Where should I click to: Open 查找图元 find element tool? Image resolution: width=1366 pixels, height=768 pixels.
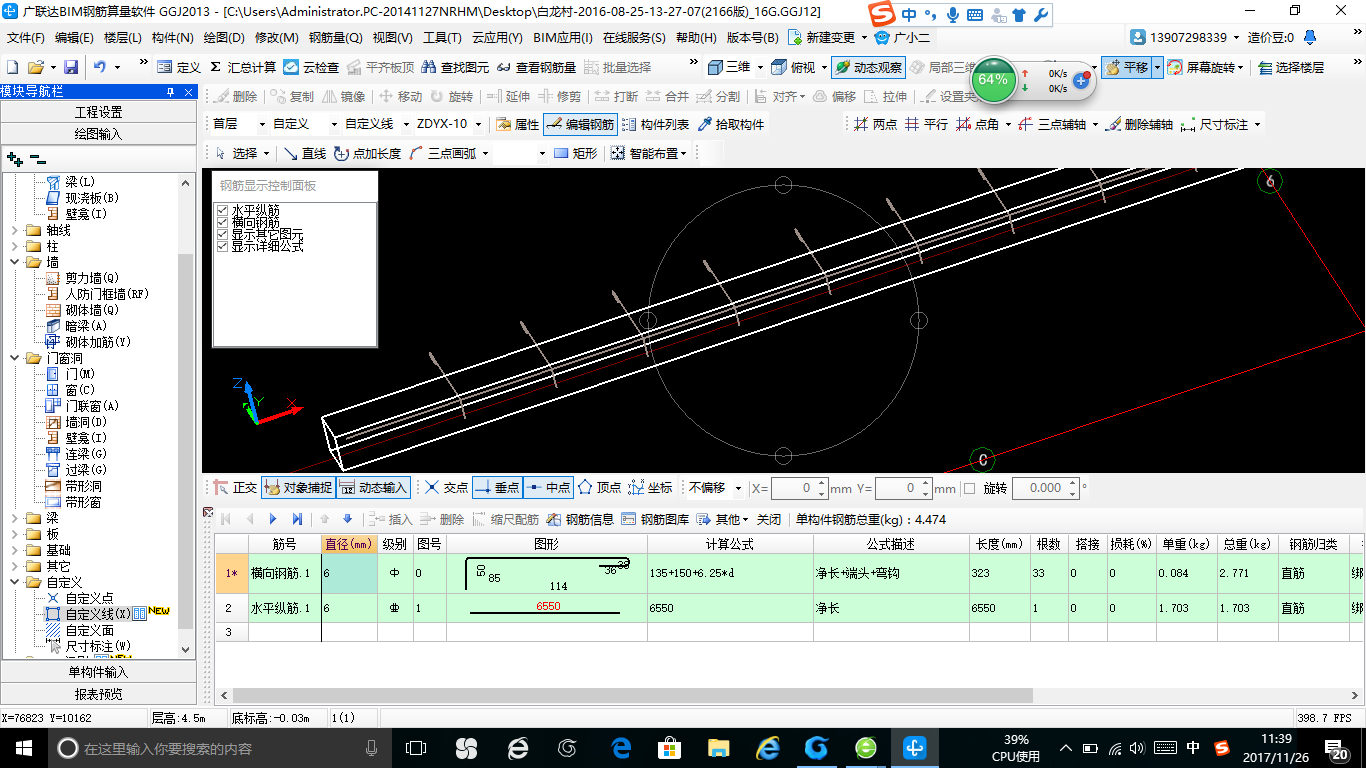(x=456, y=67)
